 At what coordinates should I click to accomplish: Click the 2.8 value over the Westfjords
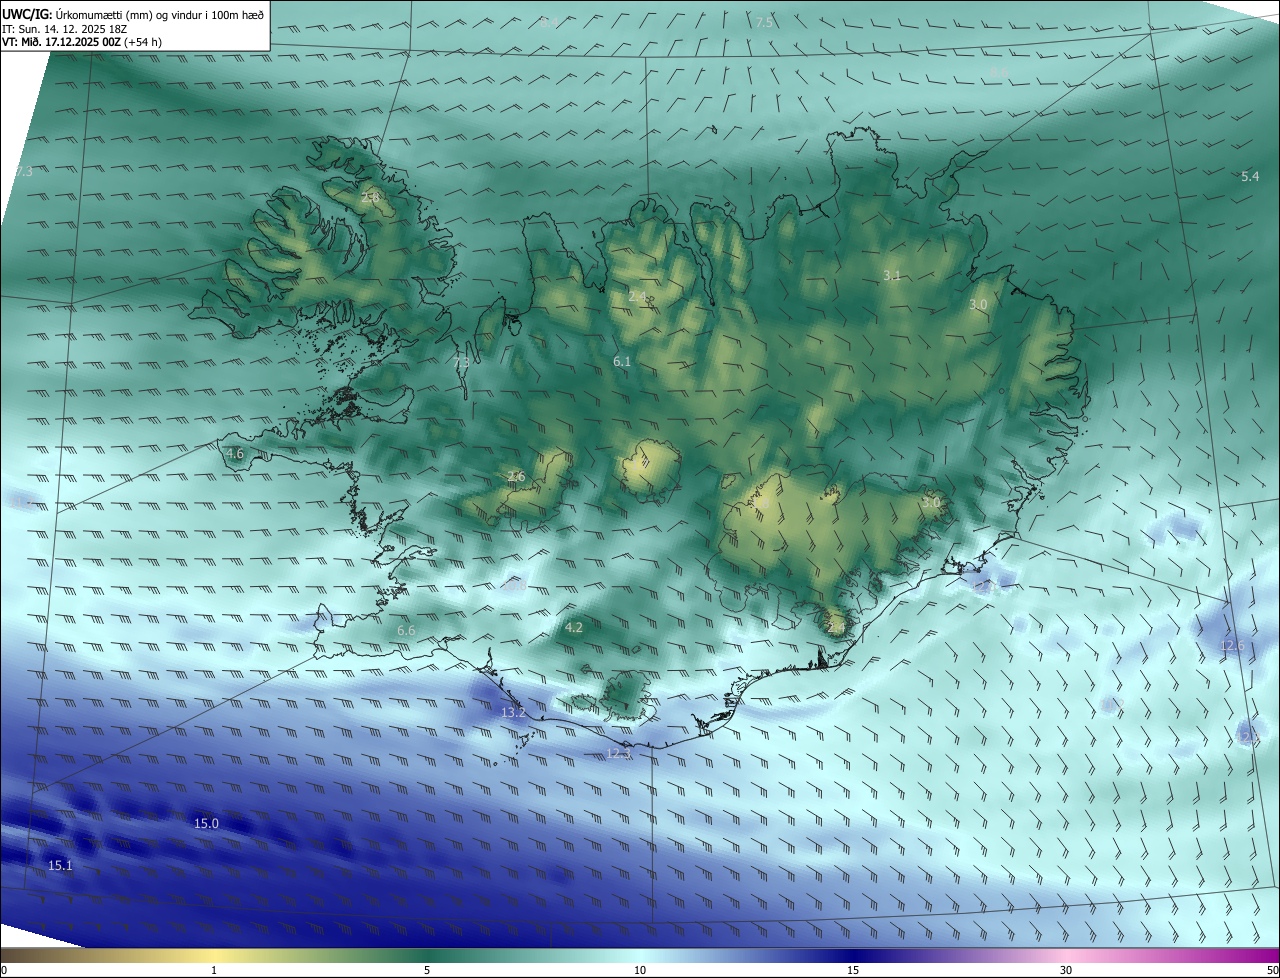pyautogui.click(x=370, y=198)
